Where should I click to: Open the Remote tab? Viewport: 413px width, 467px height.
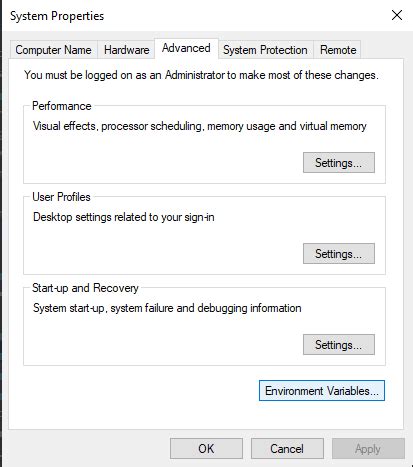click(338, 50)
